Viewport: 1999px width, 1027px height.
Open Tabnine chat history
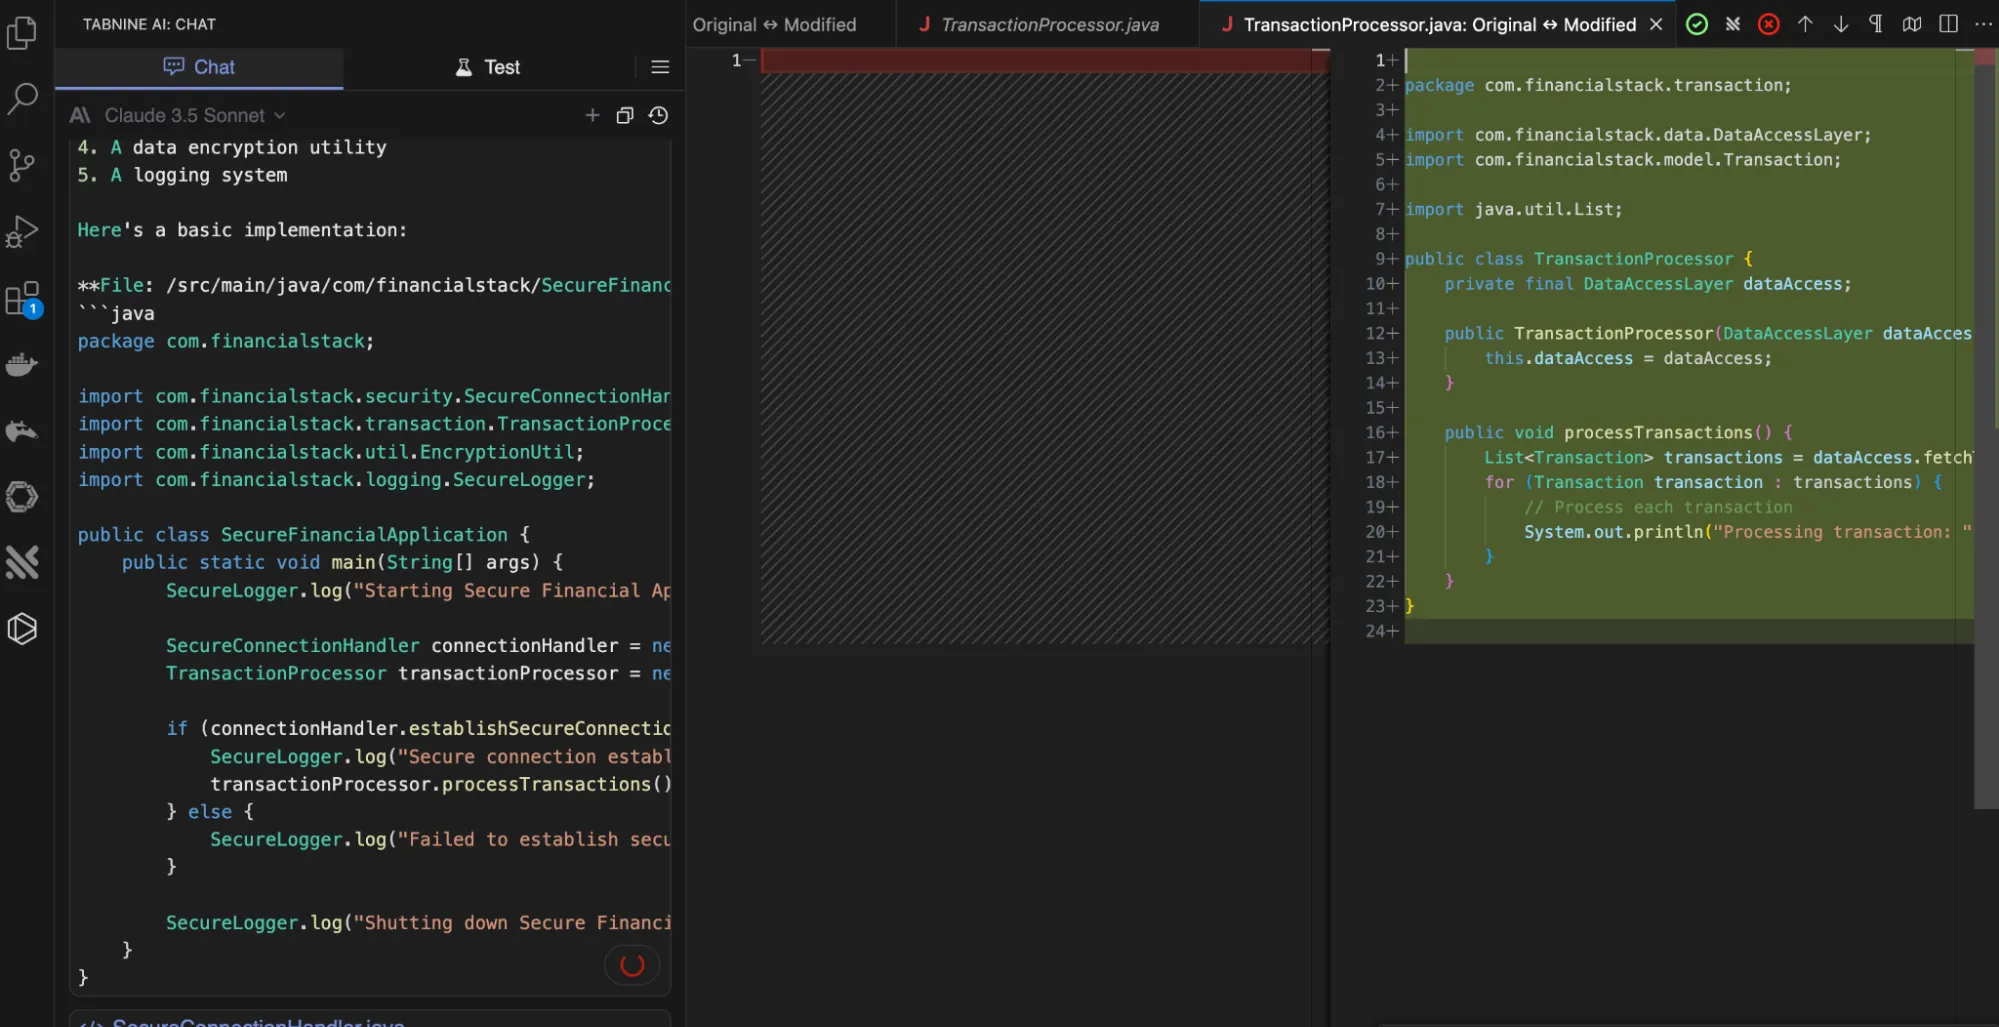pyautogui.click(x=658, y=116)
